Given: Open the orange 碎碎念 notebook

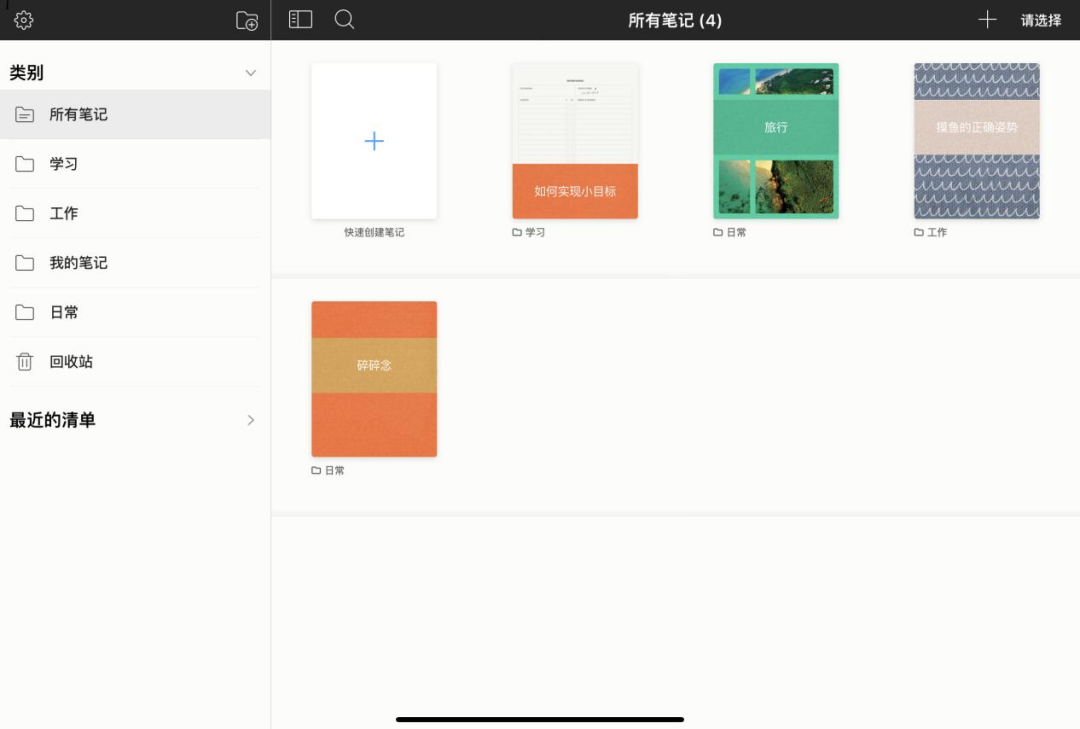Looking at the screenshot, I should (373, 378).
